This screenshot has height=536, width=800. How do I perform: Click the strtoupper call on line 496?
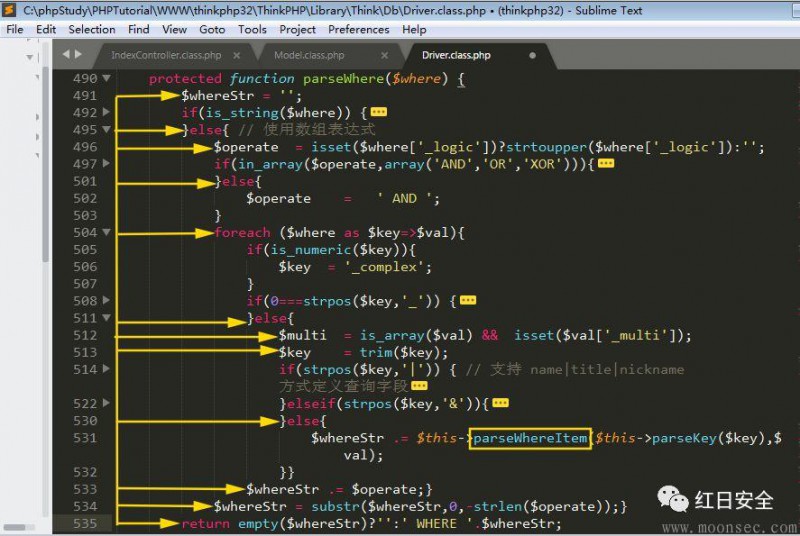[x=546, y=147]
